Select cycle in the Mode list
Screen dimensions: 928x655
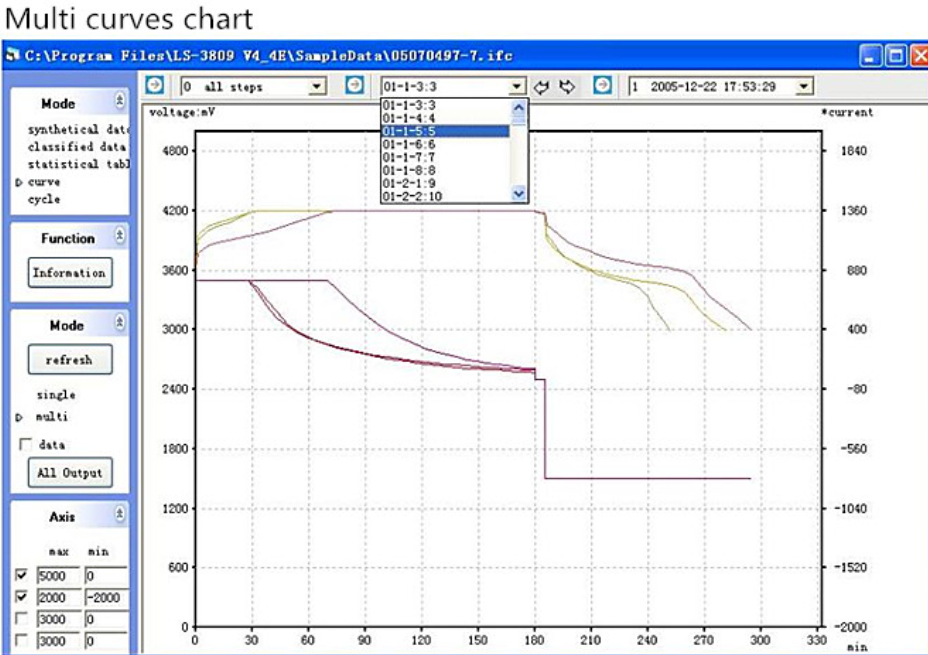44,199
